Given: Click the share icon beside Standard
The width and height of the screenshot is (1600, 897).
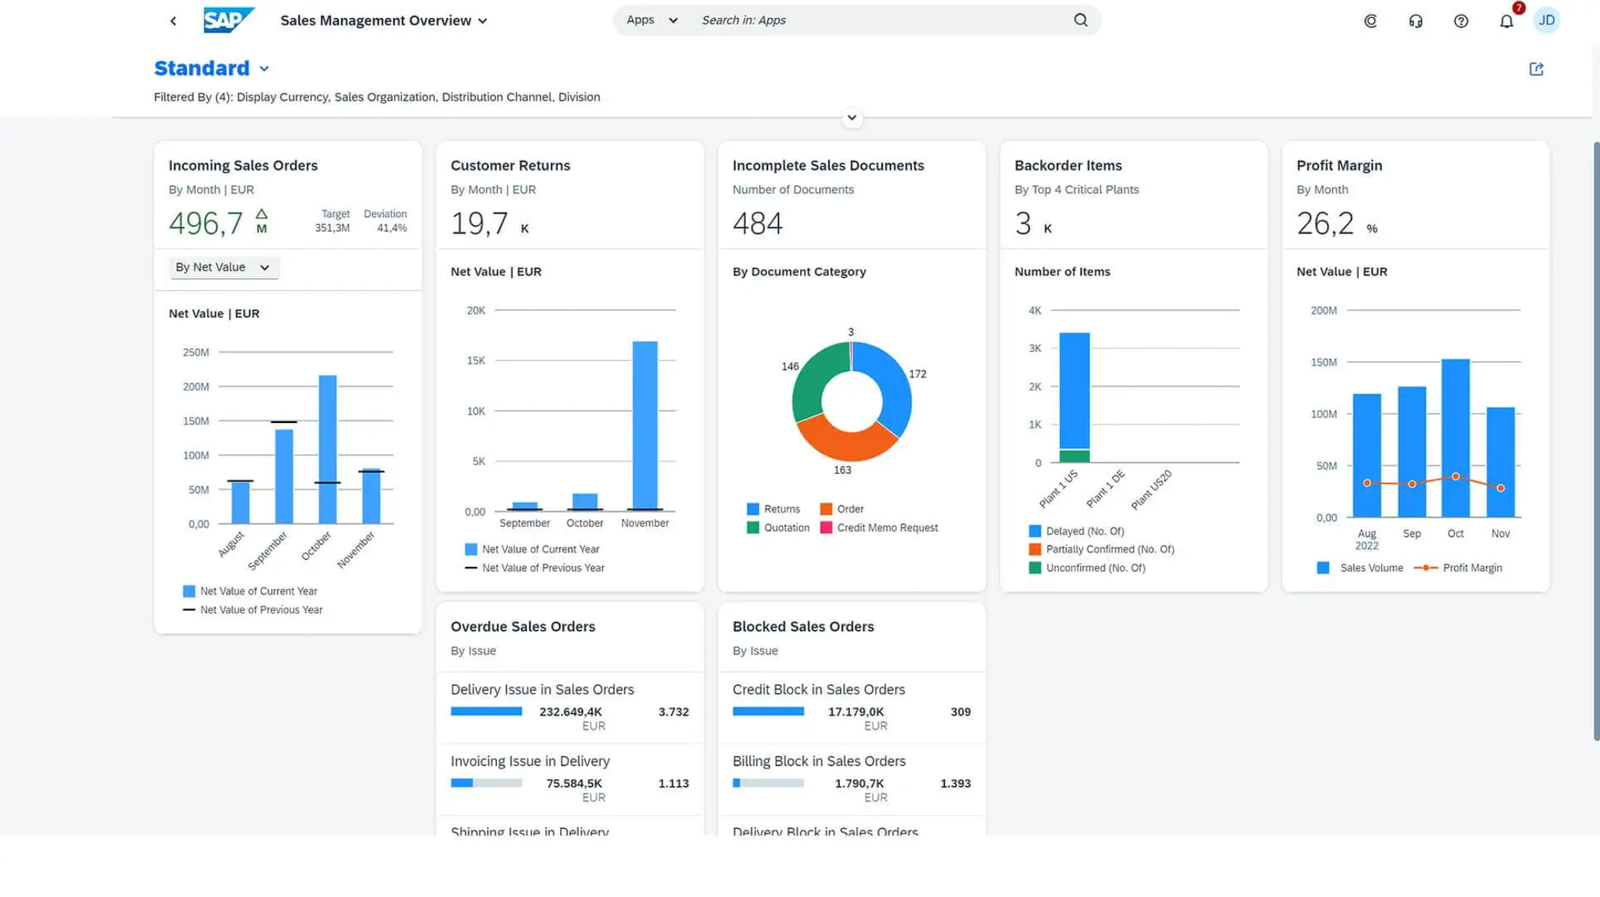Looking at the screenshot, I should [x=1536, y=69].
